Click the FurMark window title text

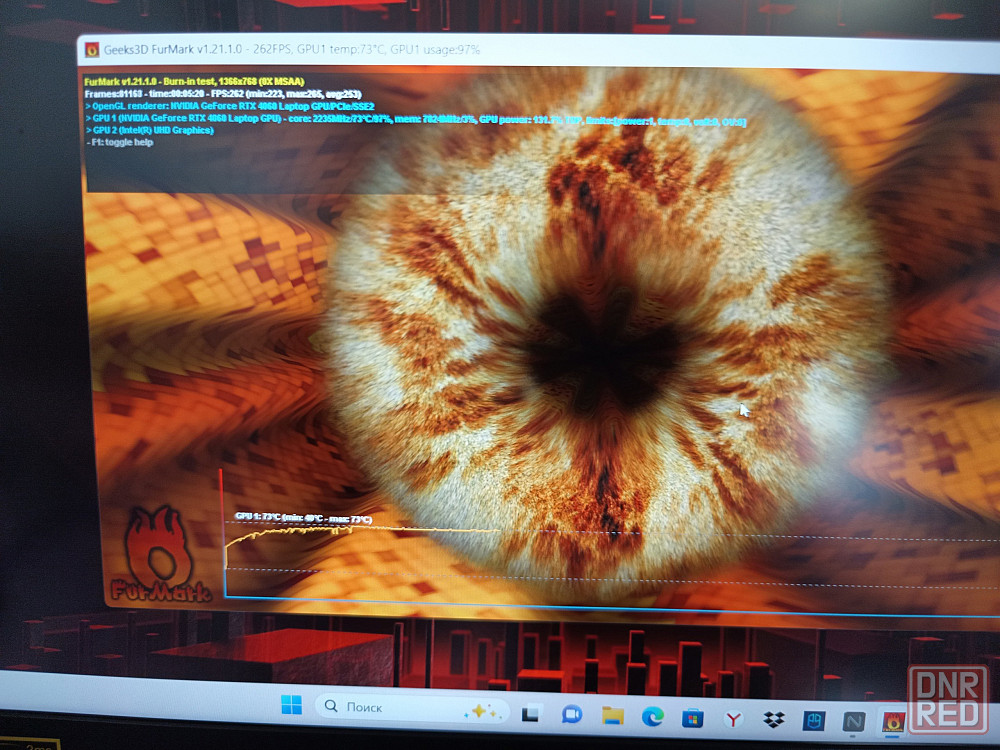click(291, 50)
